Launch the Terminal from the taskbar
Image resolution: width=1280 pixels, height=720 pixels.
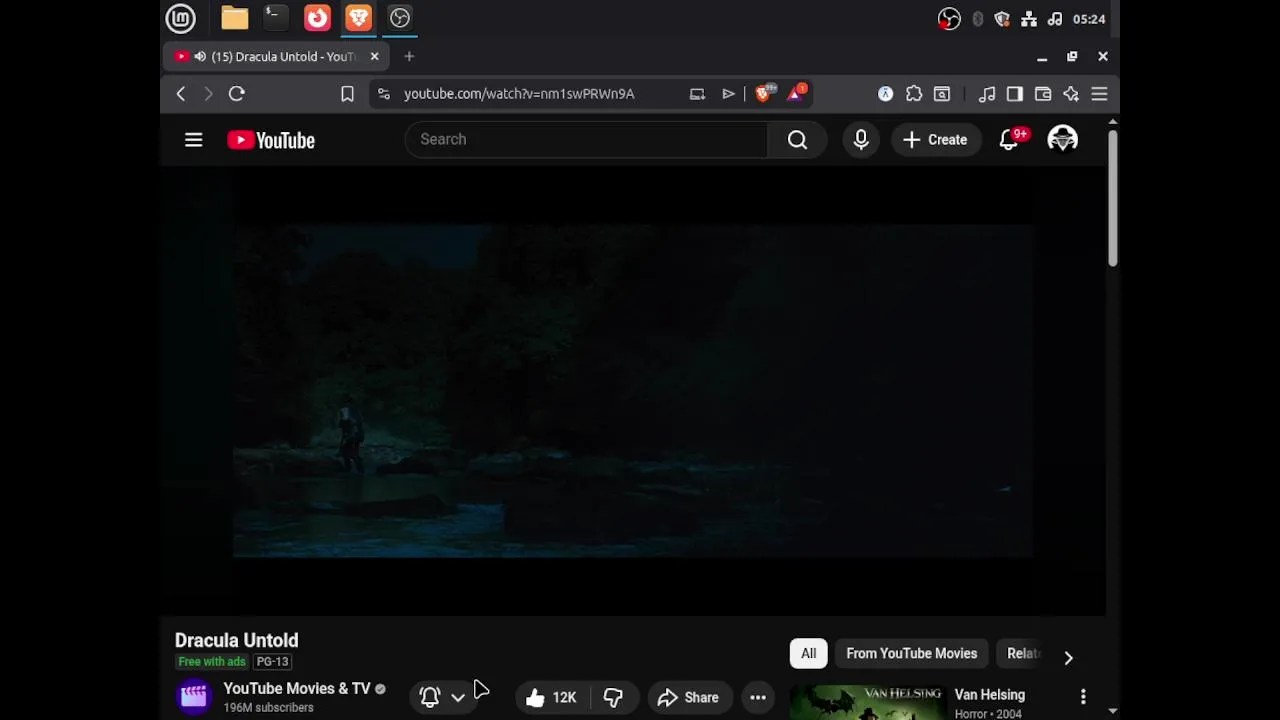tap(275, 18)
